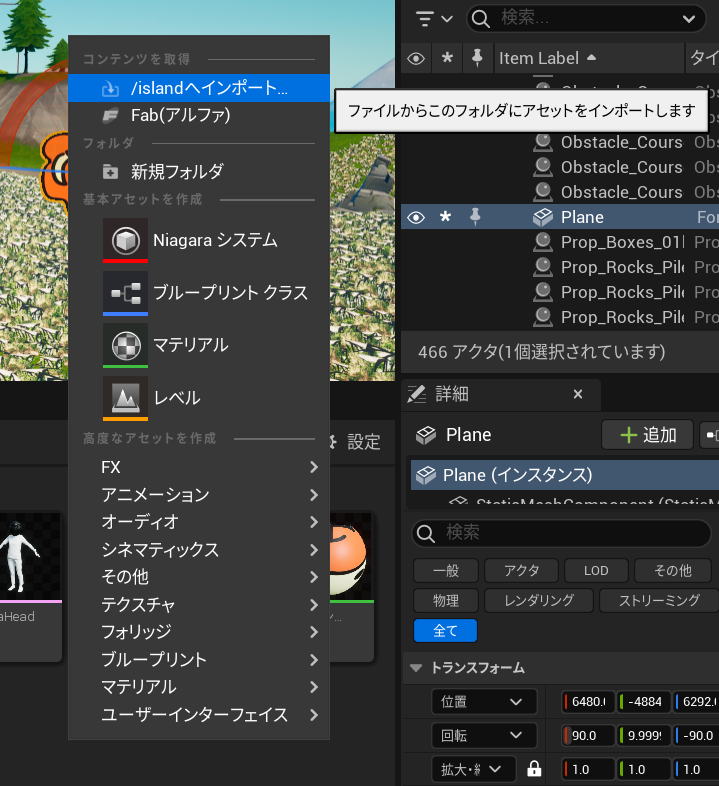Expand the オーディオ submenu
719x786 pixels.
(x=199, y=522)
